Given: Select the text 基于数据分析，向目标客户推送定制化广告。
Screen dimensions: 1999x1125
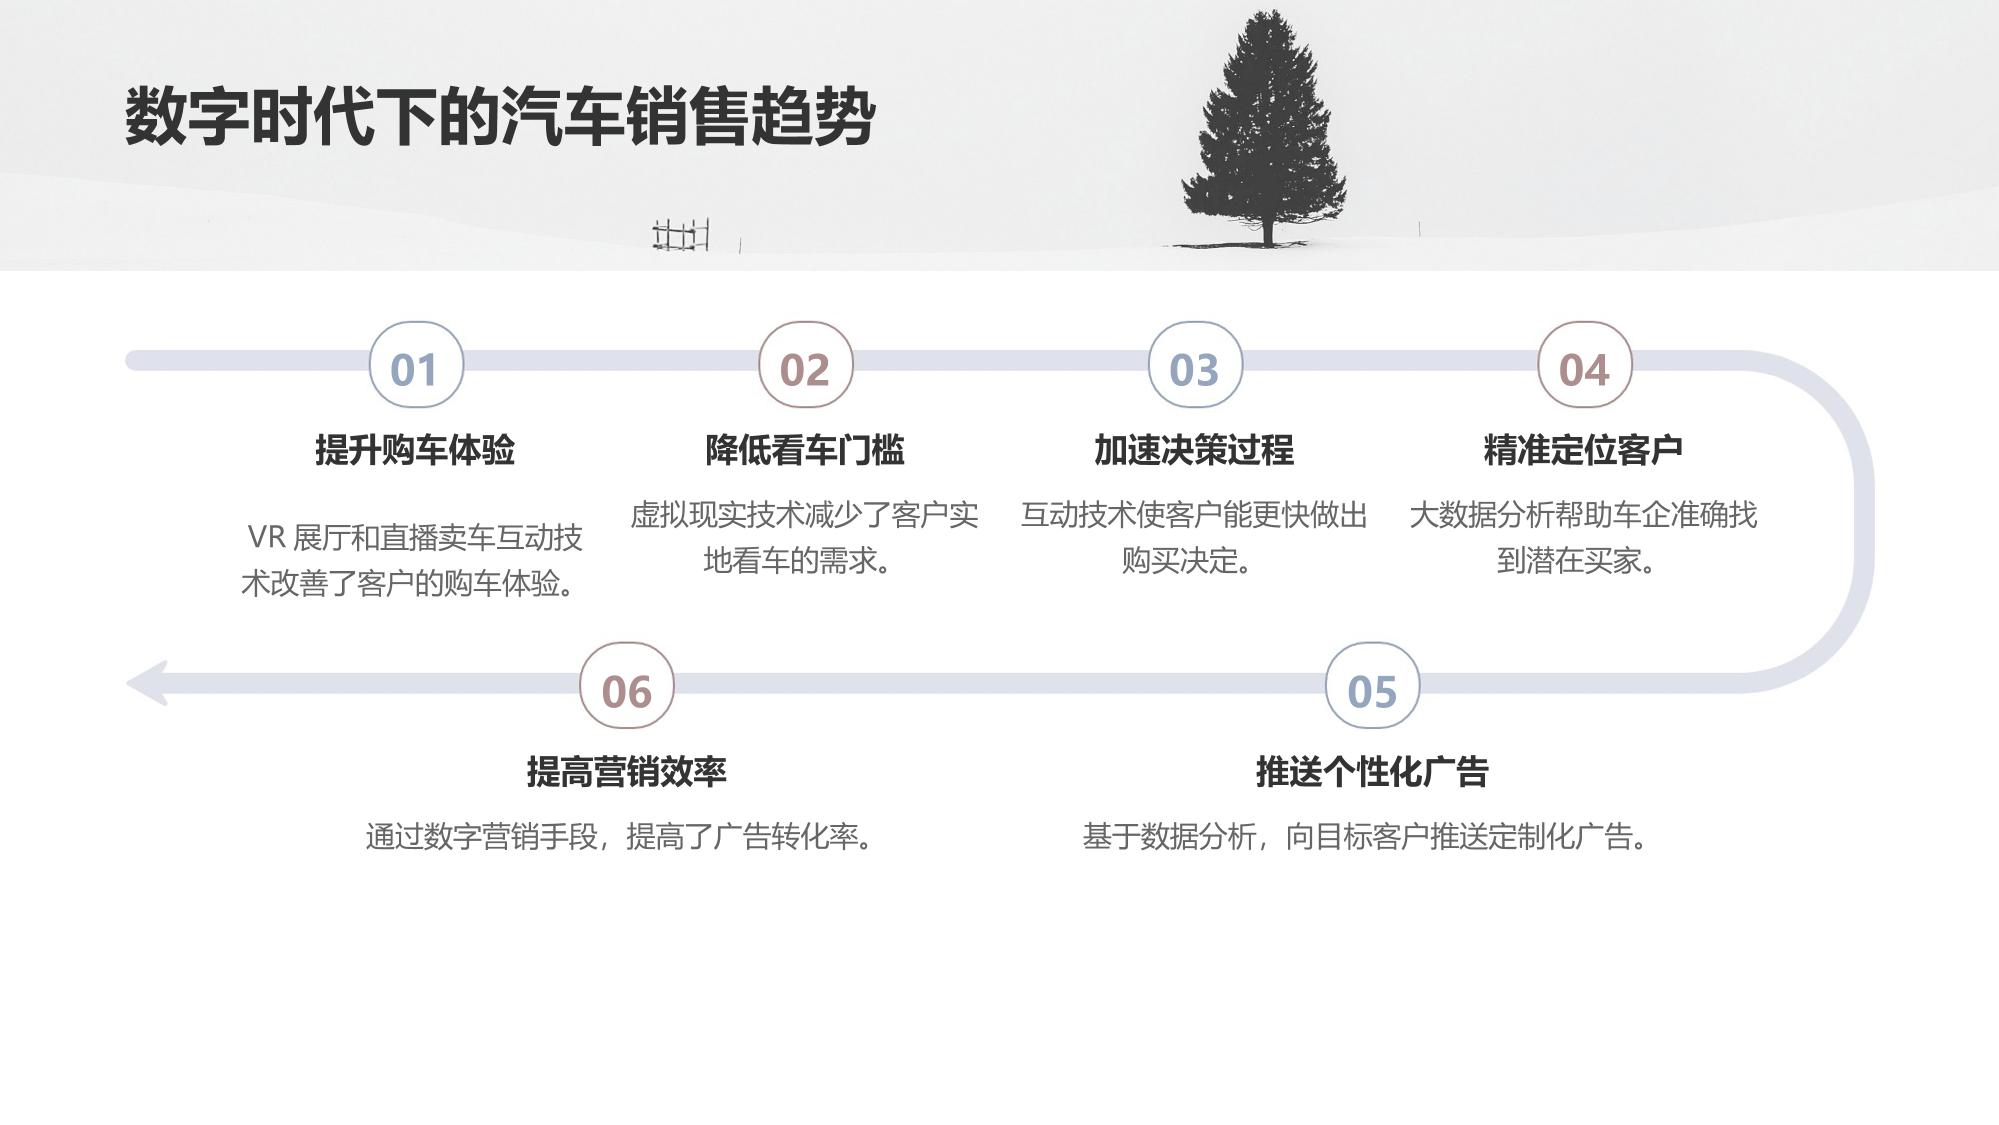Looking at the screenshot, I should pyautogui.click(x=1368, y=836).
